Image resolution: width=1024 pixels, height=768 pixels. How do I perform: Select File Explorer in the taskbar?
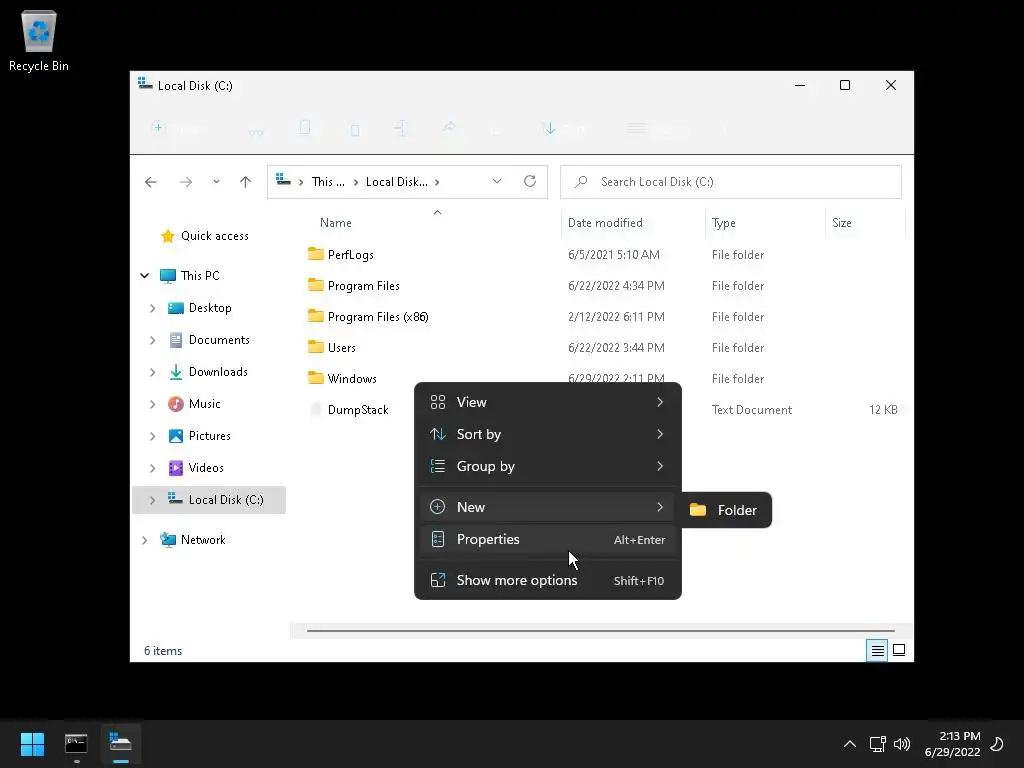[x=120, y=743]
